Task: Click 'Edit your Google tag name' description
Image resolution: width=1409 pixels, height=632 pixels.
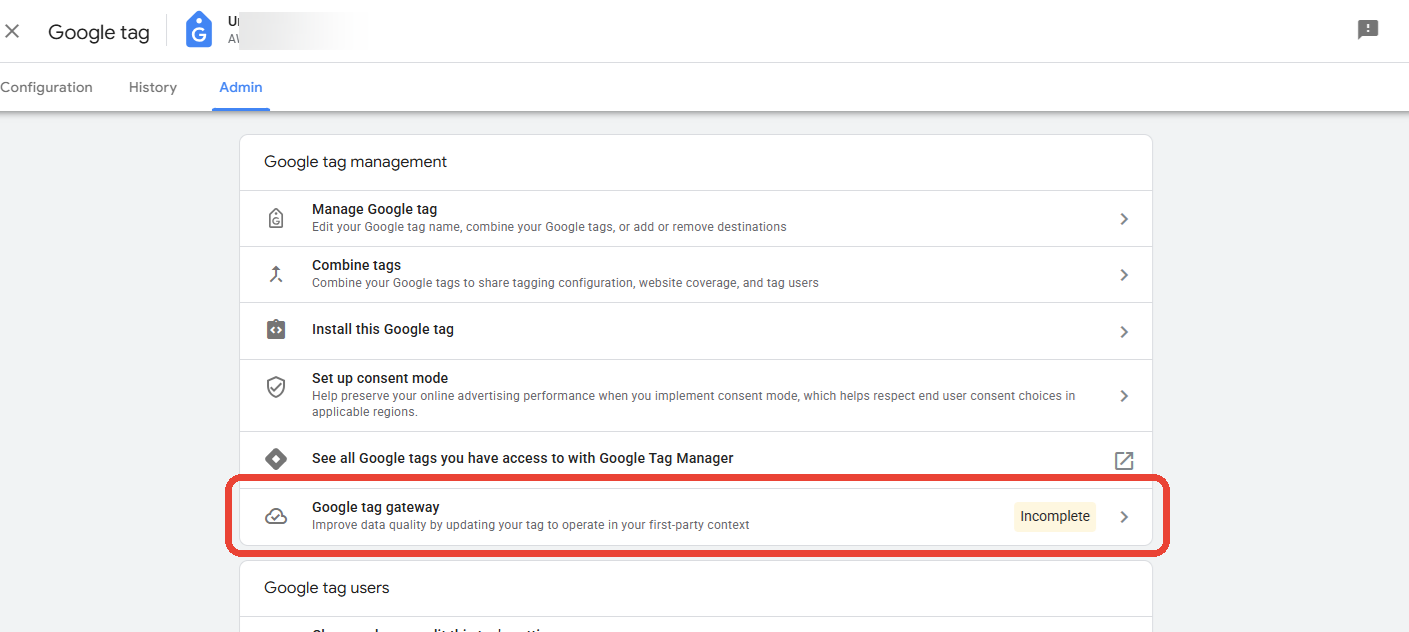Action: click(549, 227)
